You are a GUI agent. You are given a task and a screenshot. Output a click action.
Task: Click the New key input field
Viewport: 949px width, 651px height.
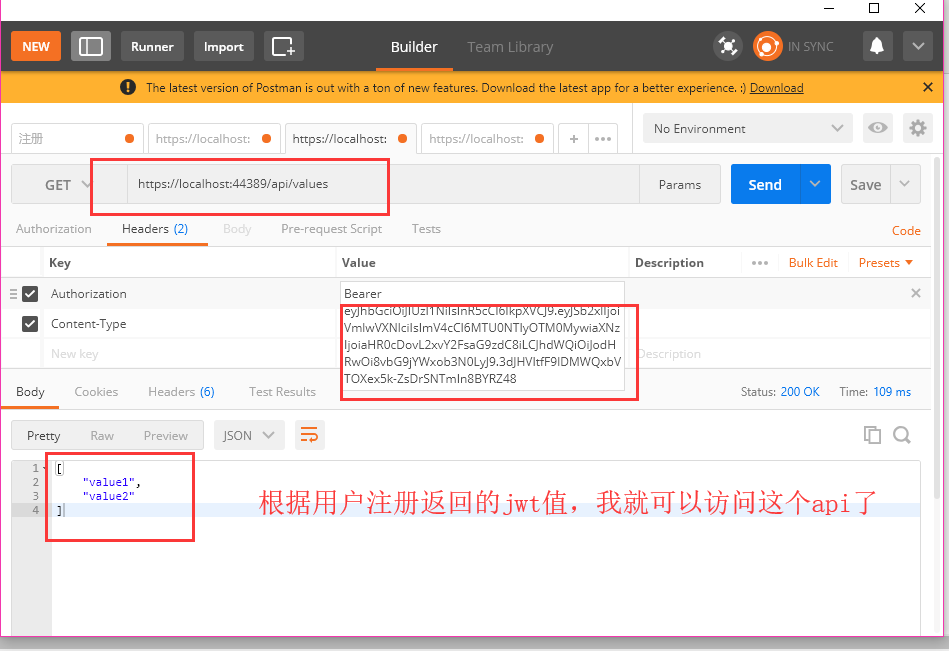189,354
